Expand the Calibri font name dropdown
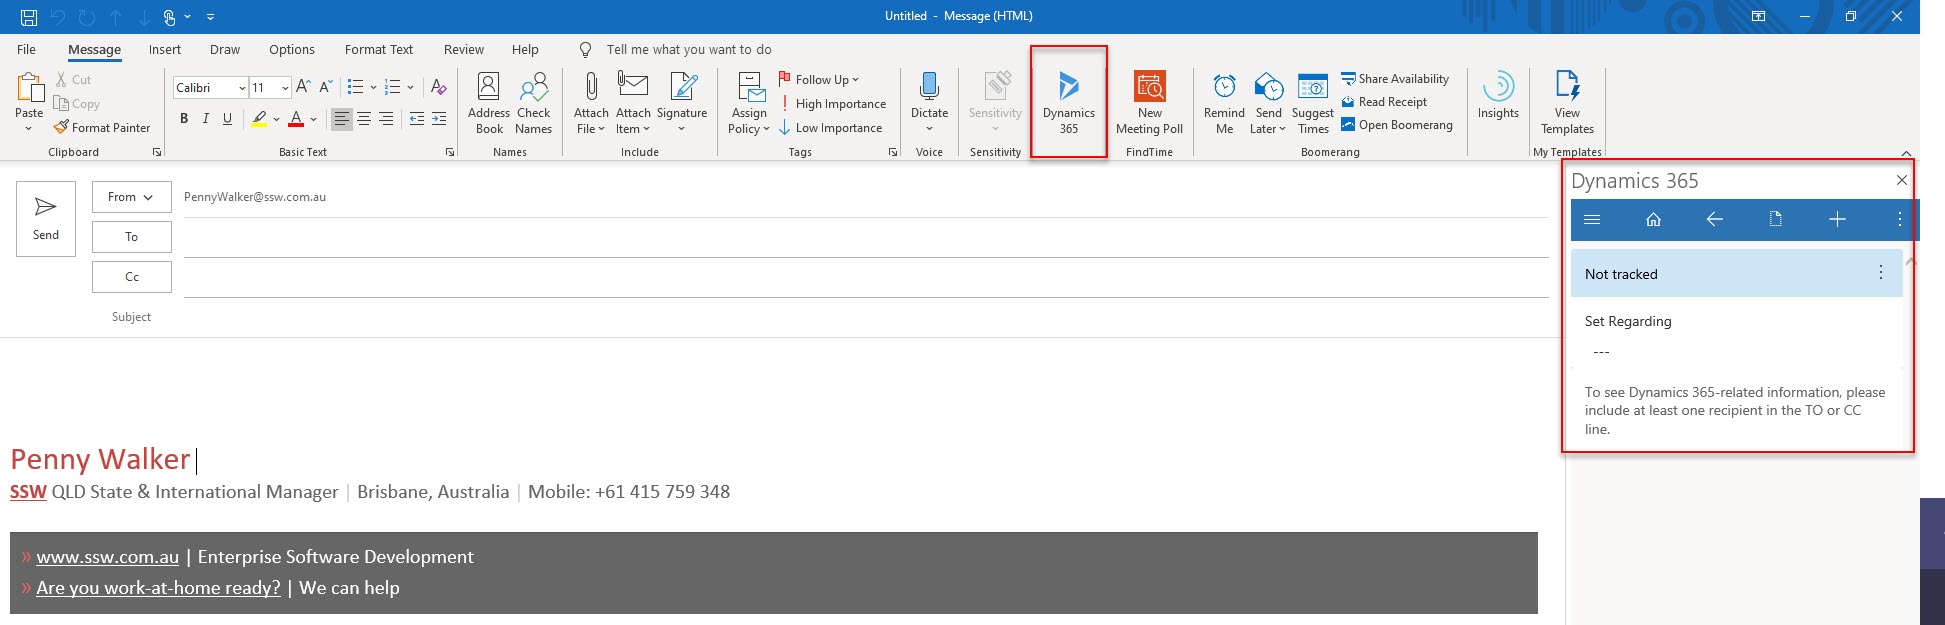The image size is (1945, 625). (x=242, y=88)
